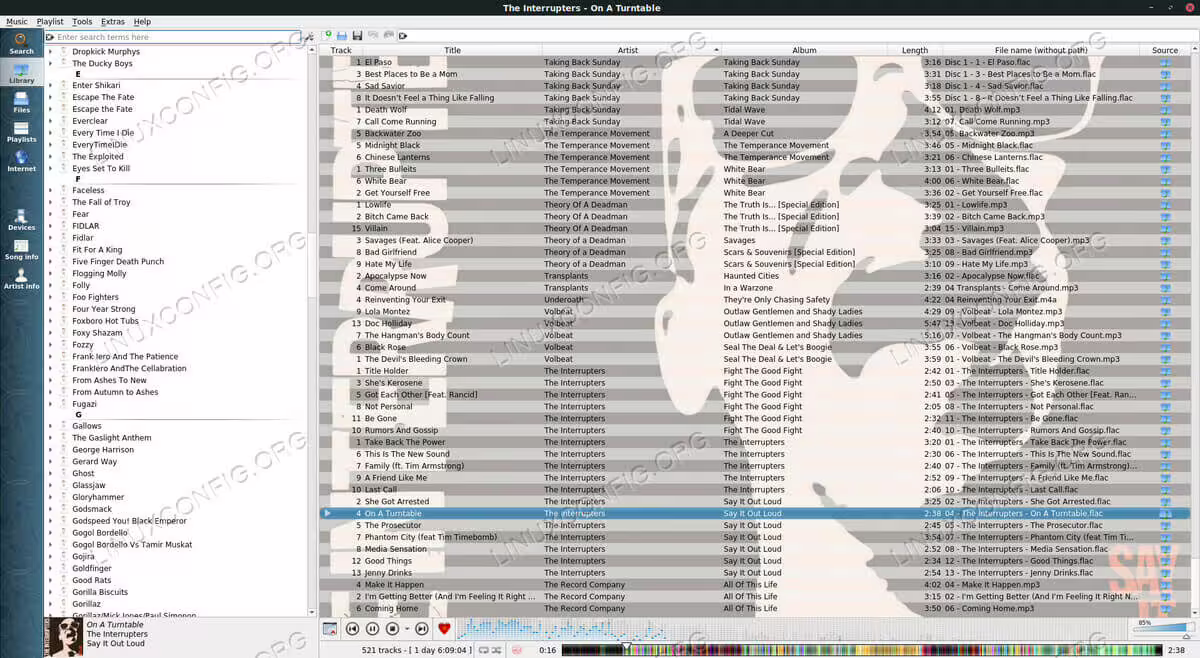The width and height of the screenshot is (1200, 658).
Task: Expand The Gaslight Anthem artist
Action: tap(51, 438)
